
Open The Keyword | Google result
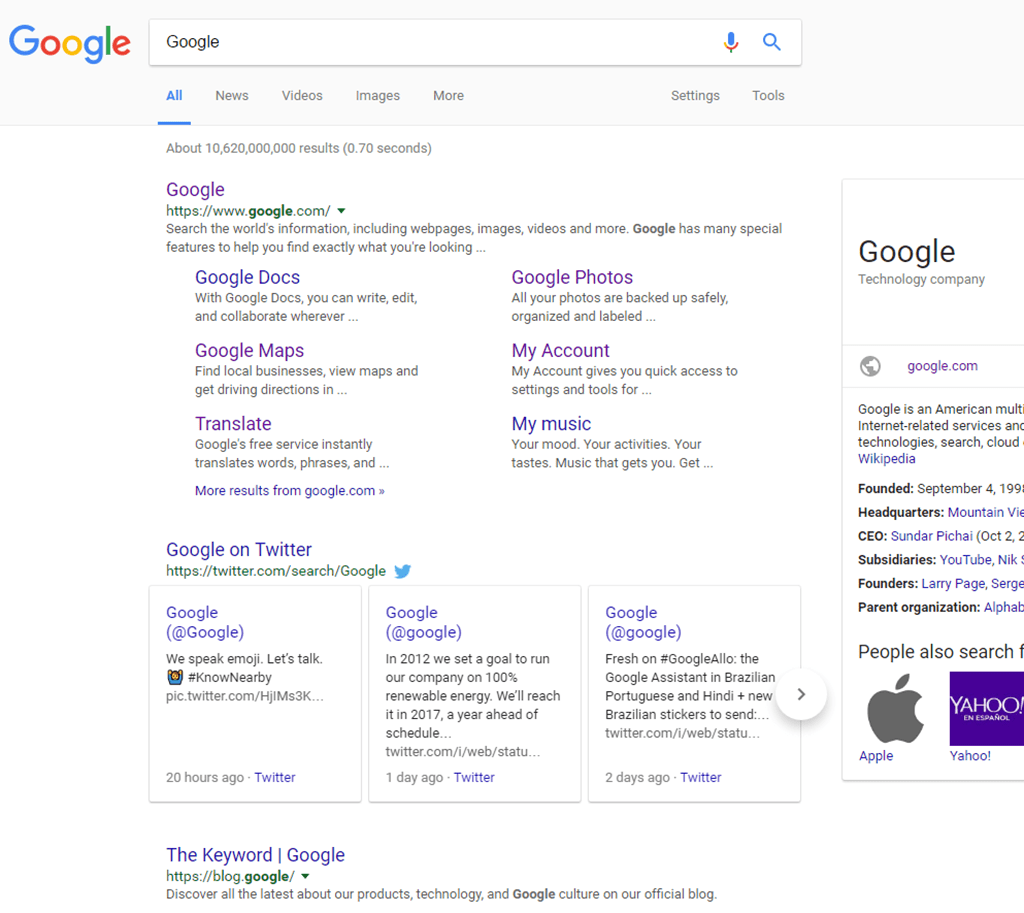click(x=255, y=855)
